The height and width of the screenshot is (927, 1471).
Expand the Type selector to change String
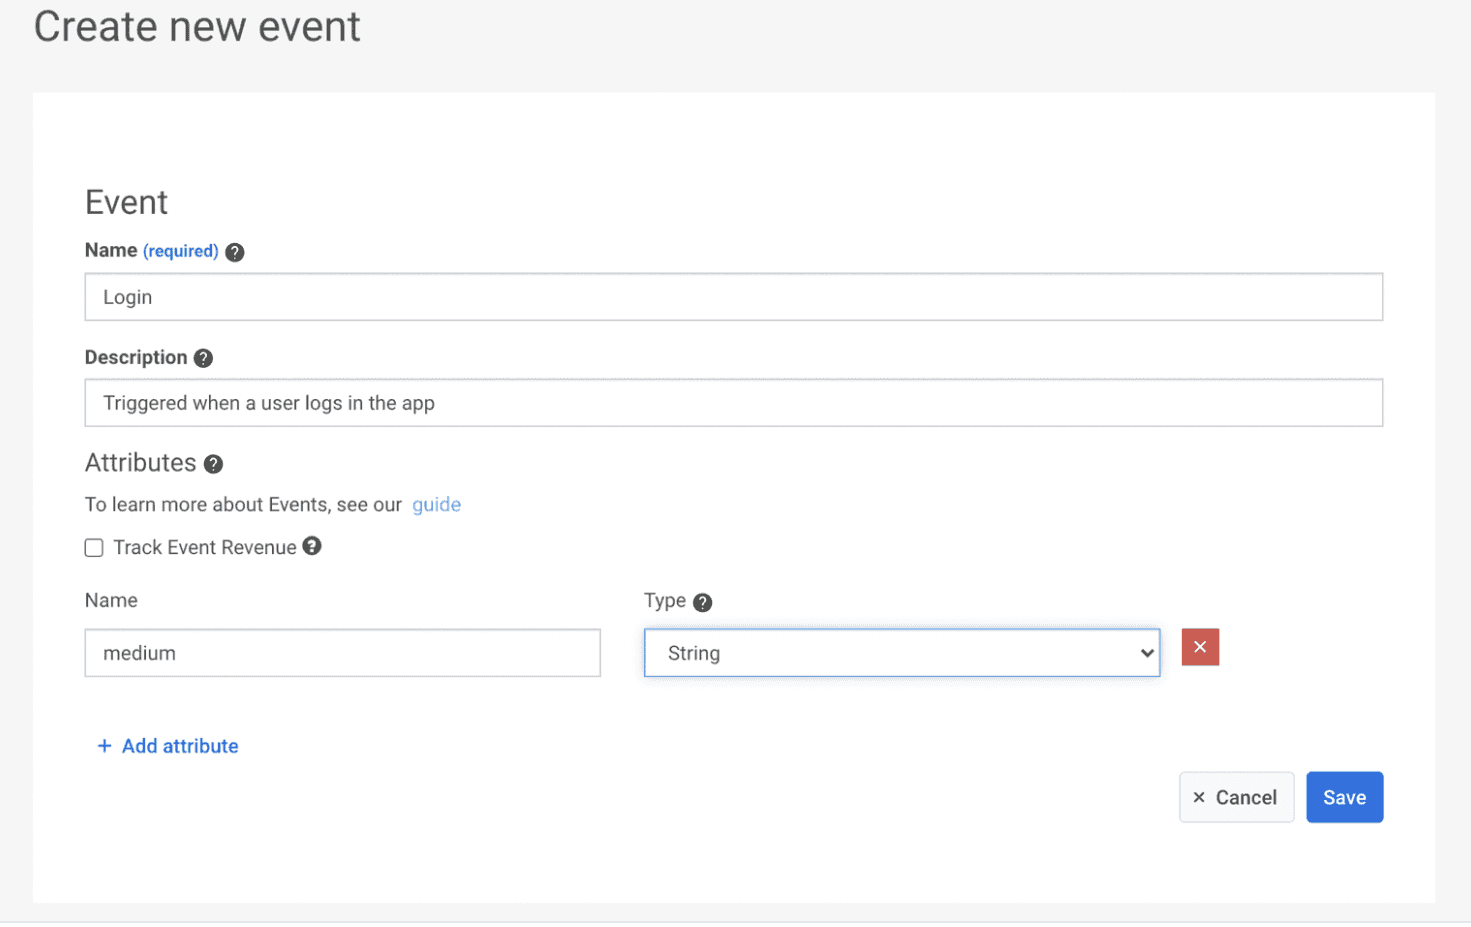pos(901,652)
